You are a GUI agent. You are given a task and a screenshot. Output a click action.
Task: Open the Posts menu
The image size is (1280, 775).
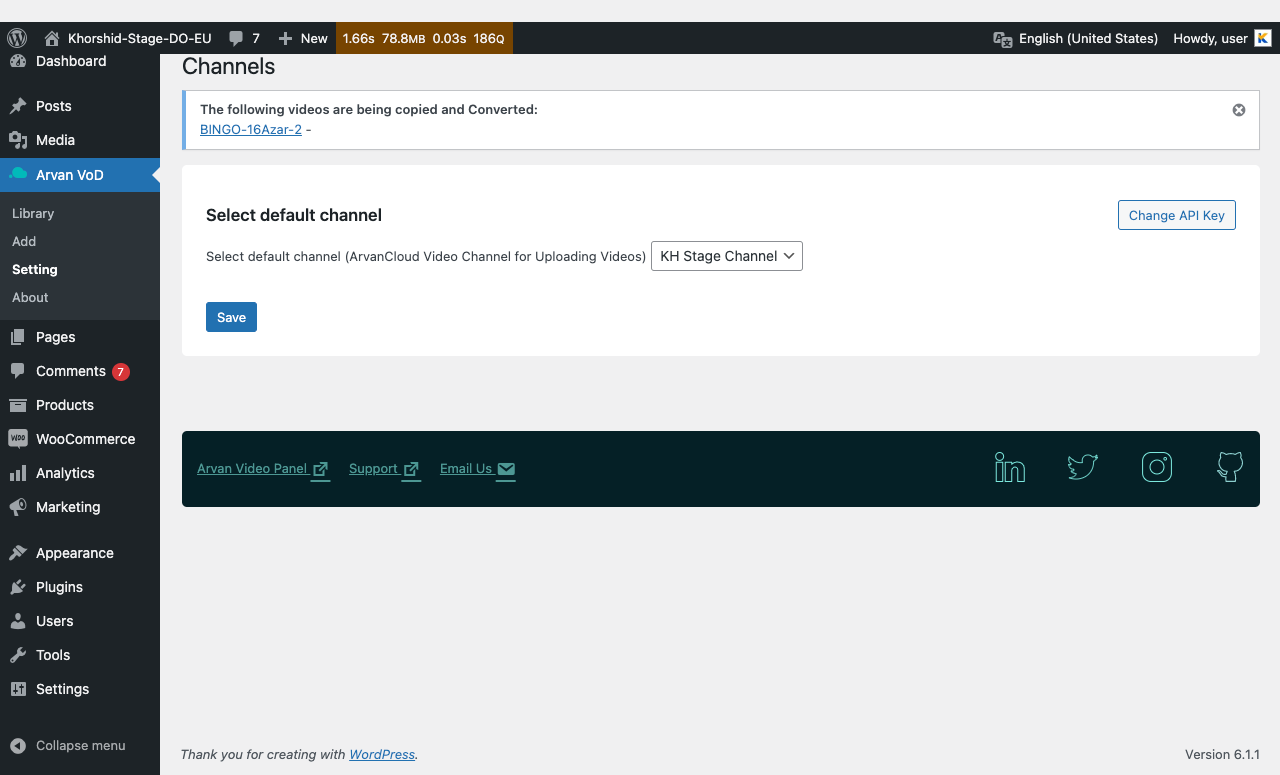point(80,106)
